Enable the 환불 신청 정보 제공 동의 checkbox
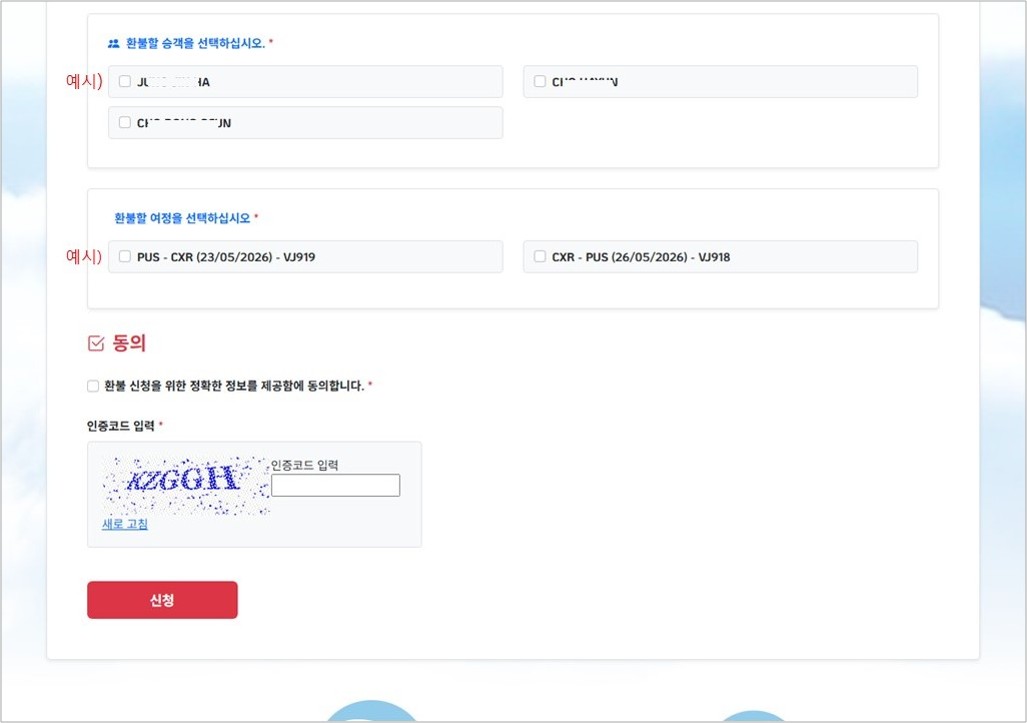Viewport: 1027px width, 723px height. [93, 386]
